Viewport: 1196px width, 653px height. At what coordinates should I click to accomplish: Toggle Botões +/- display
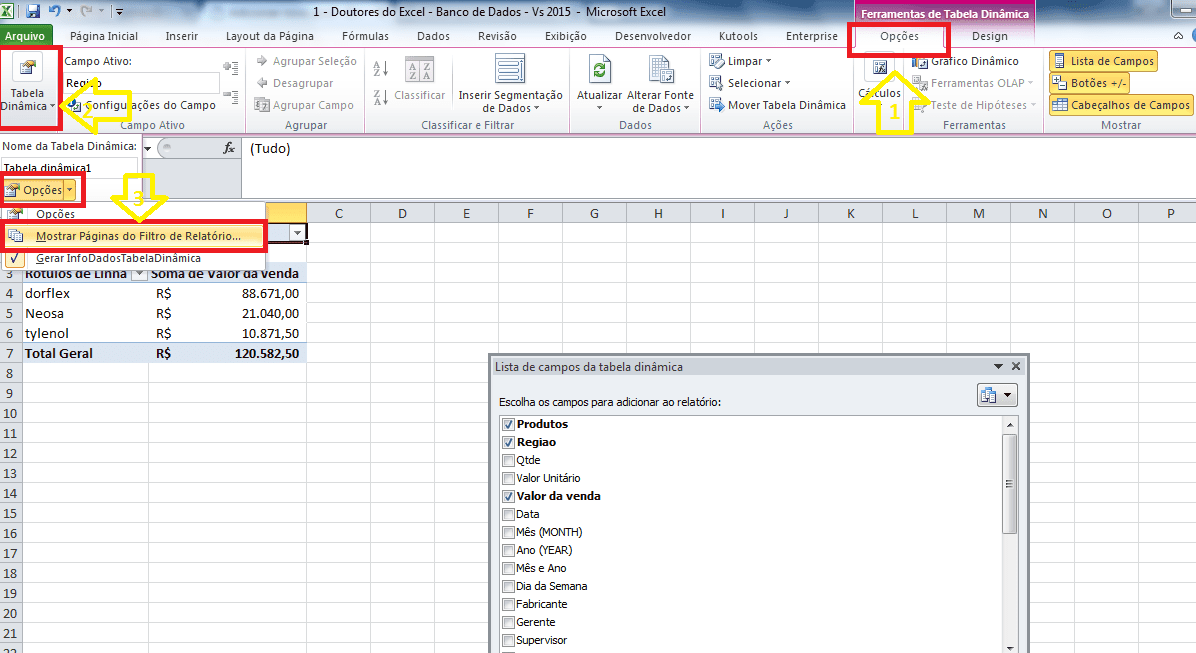click(1089, 83)
